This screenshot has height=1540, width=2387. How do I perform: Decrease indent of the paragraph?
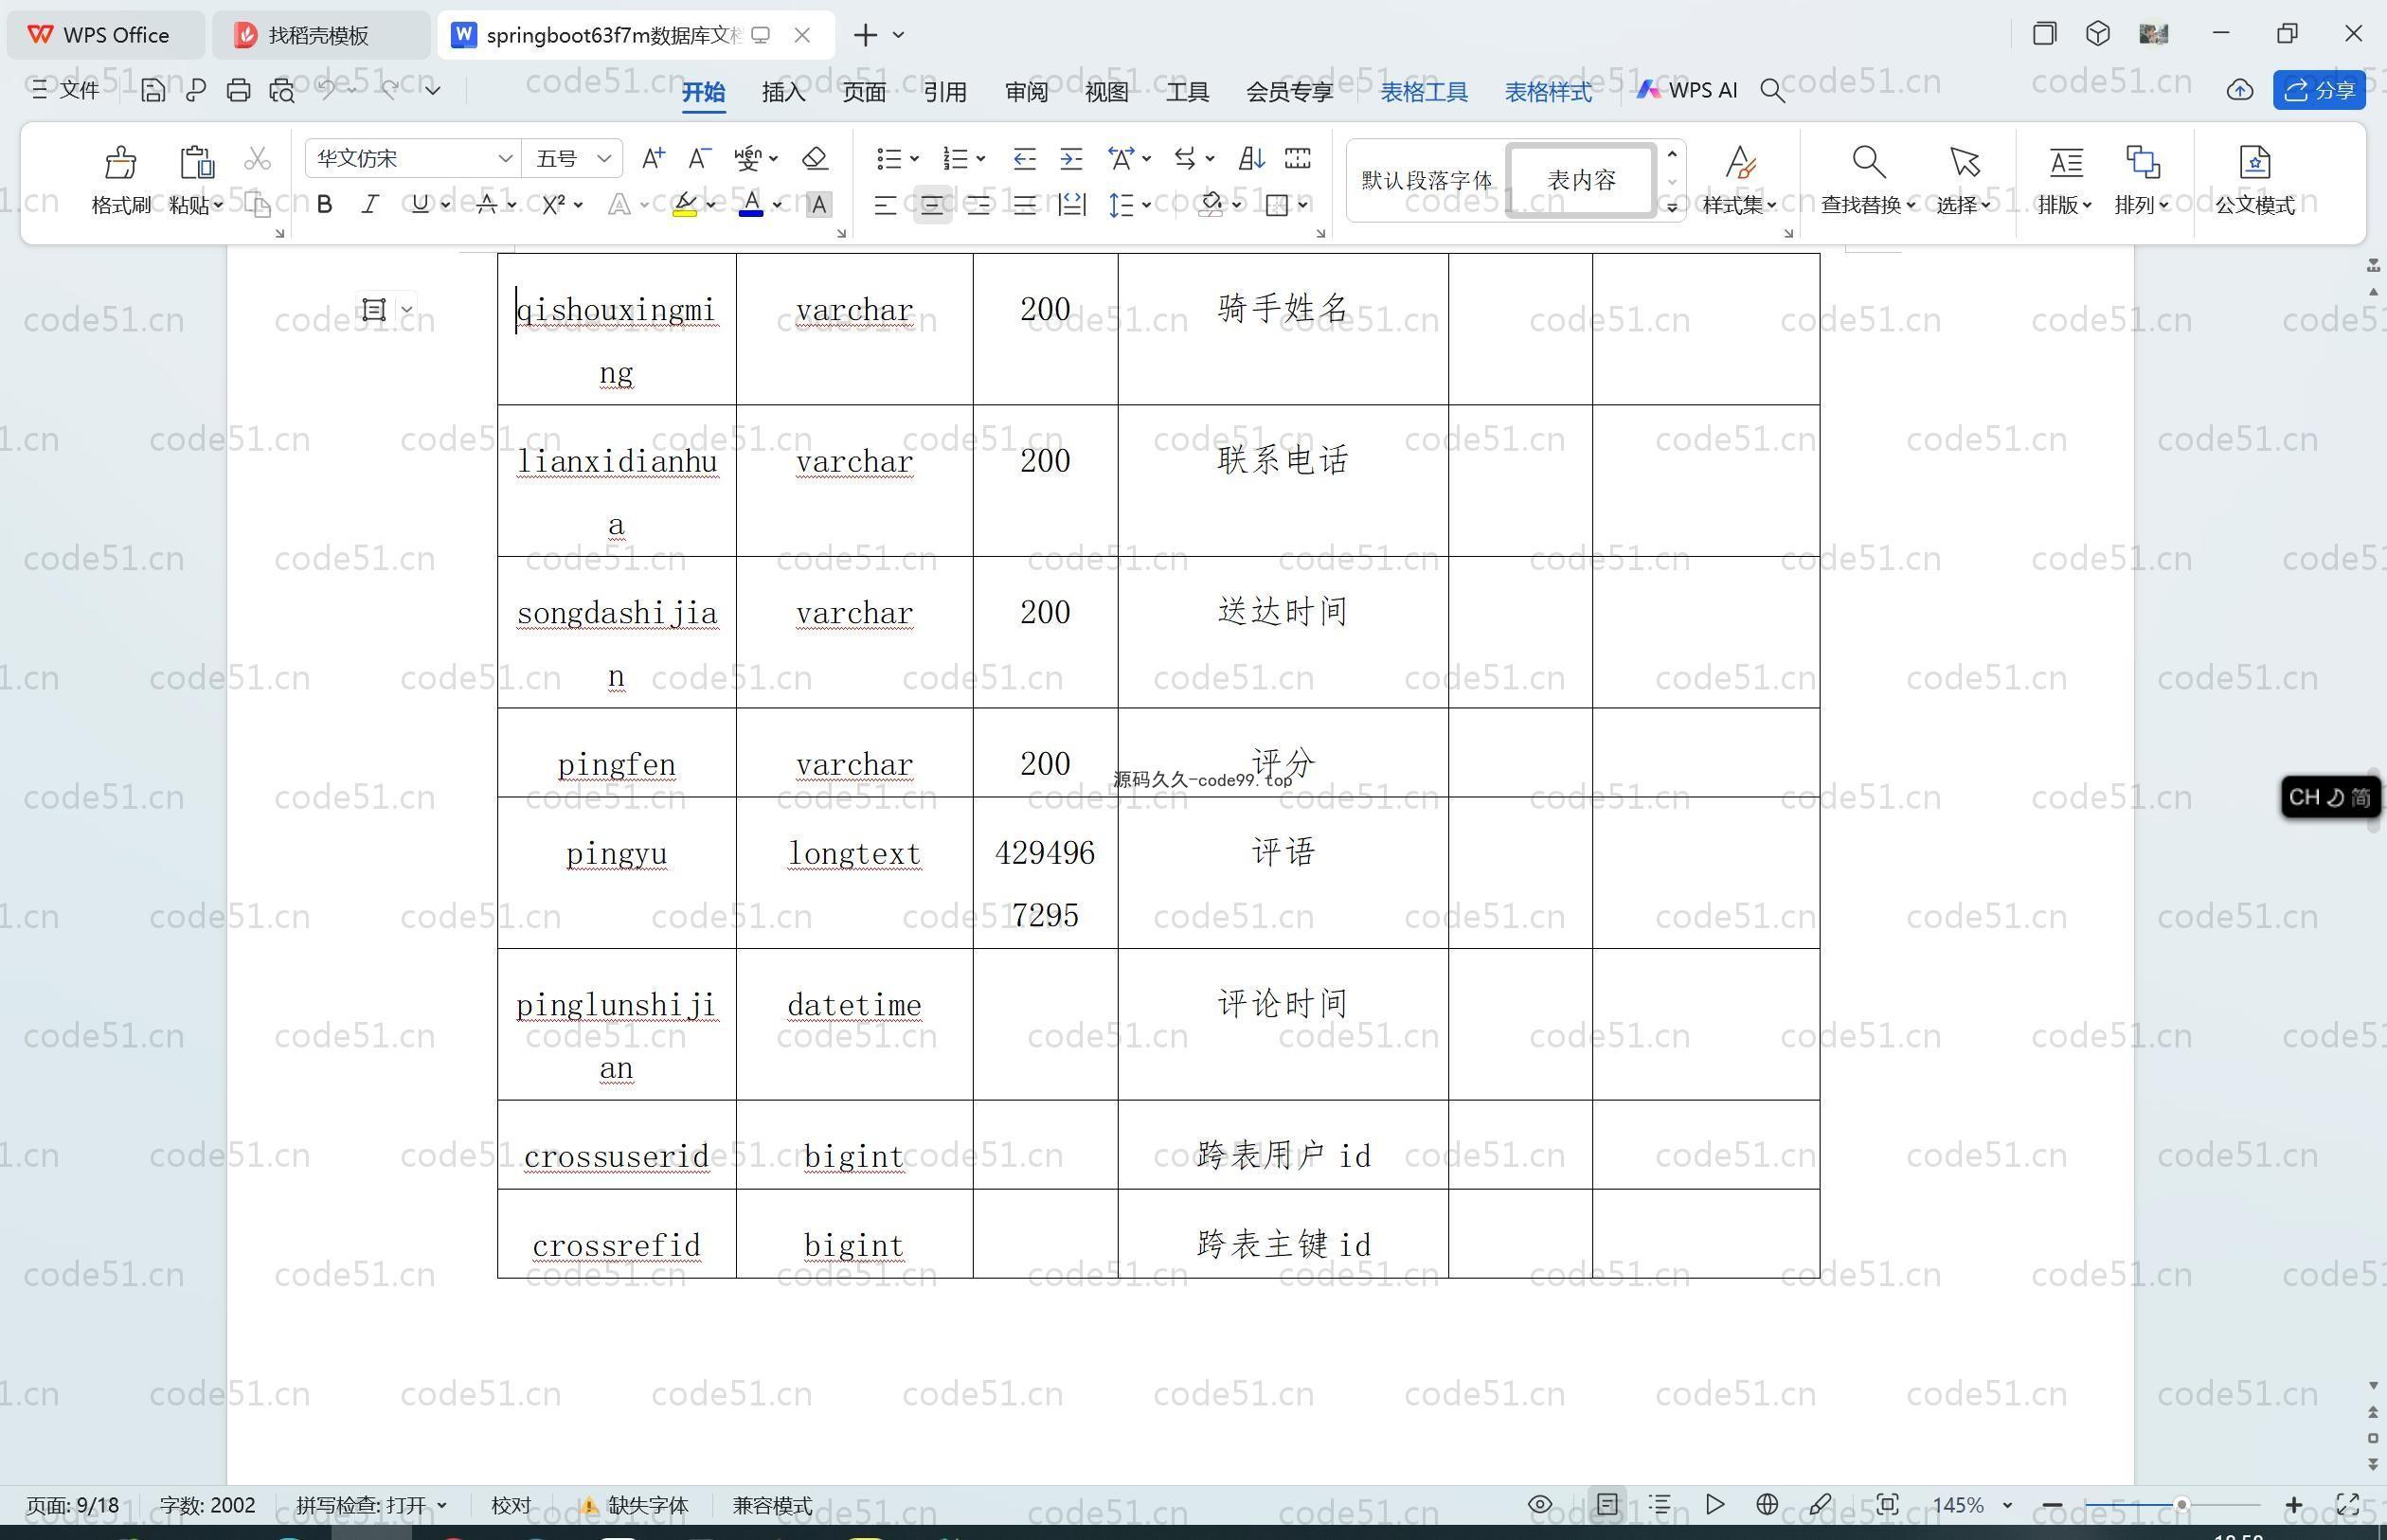1024,158
